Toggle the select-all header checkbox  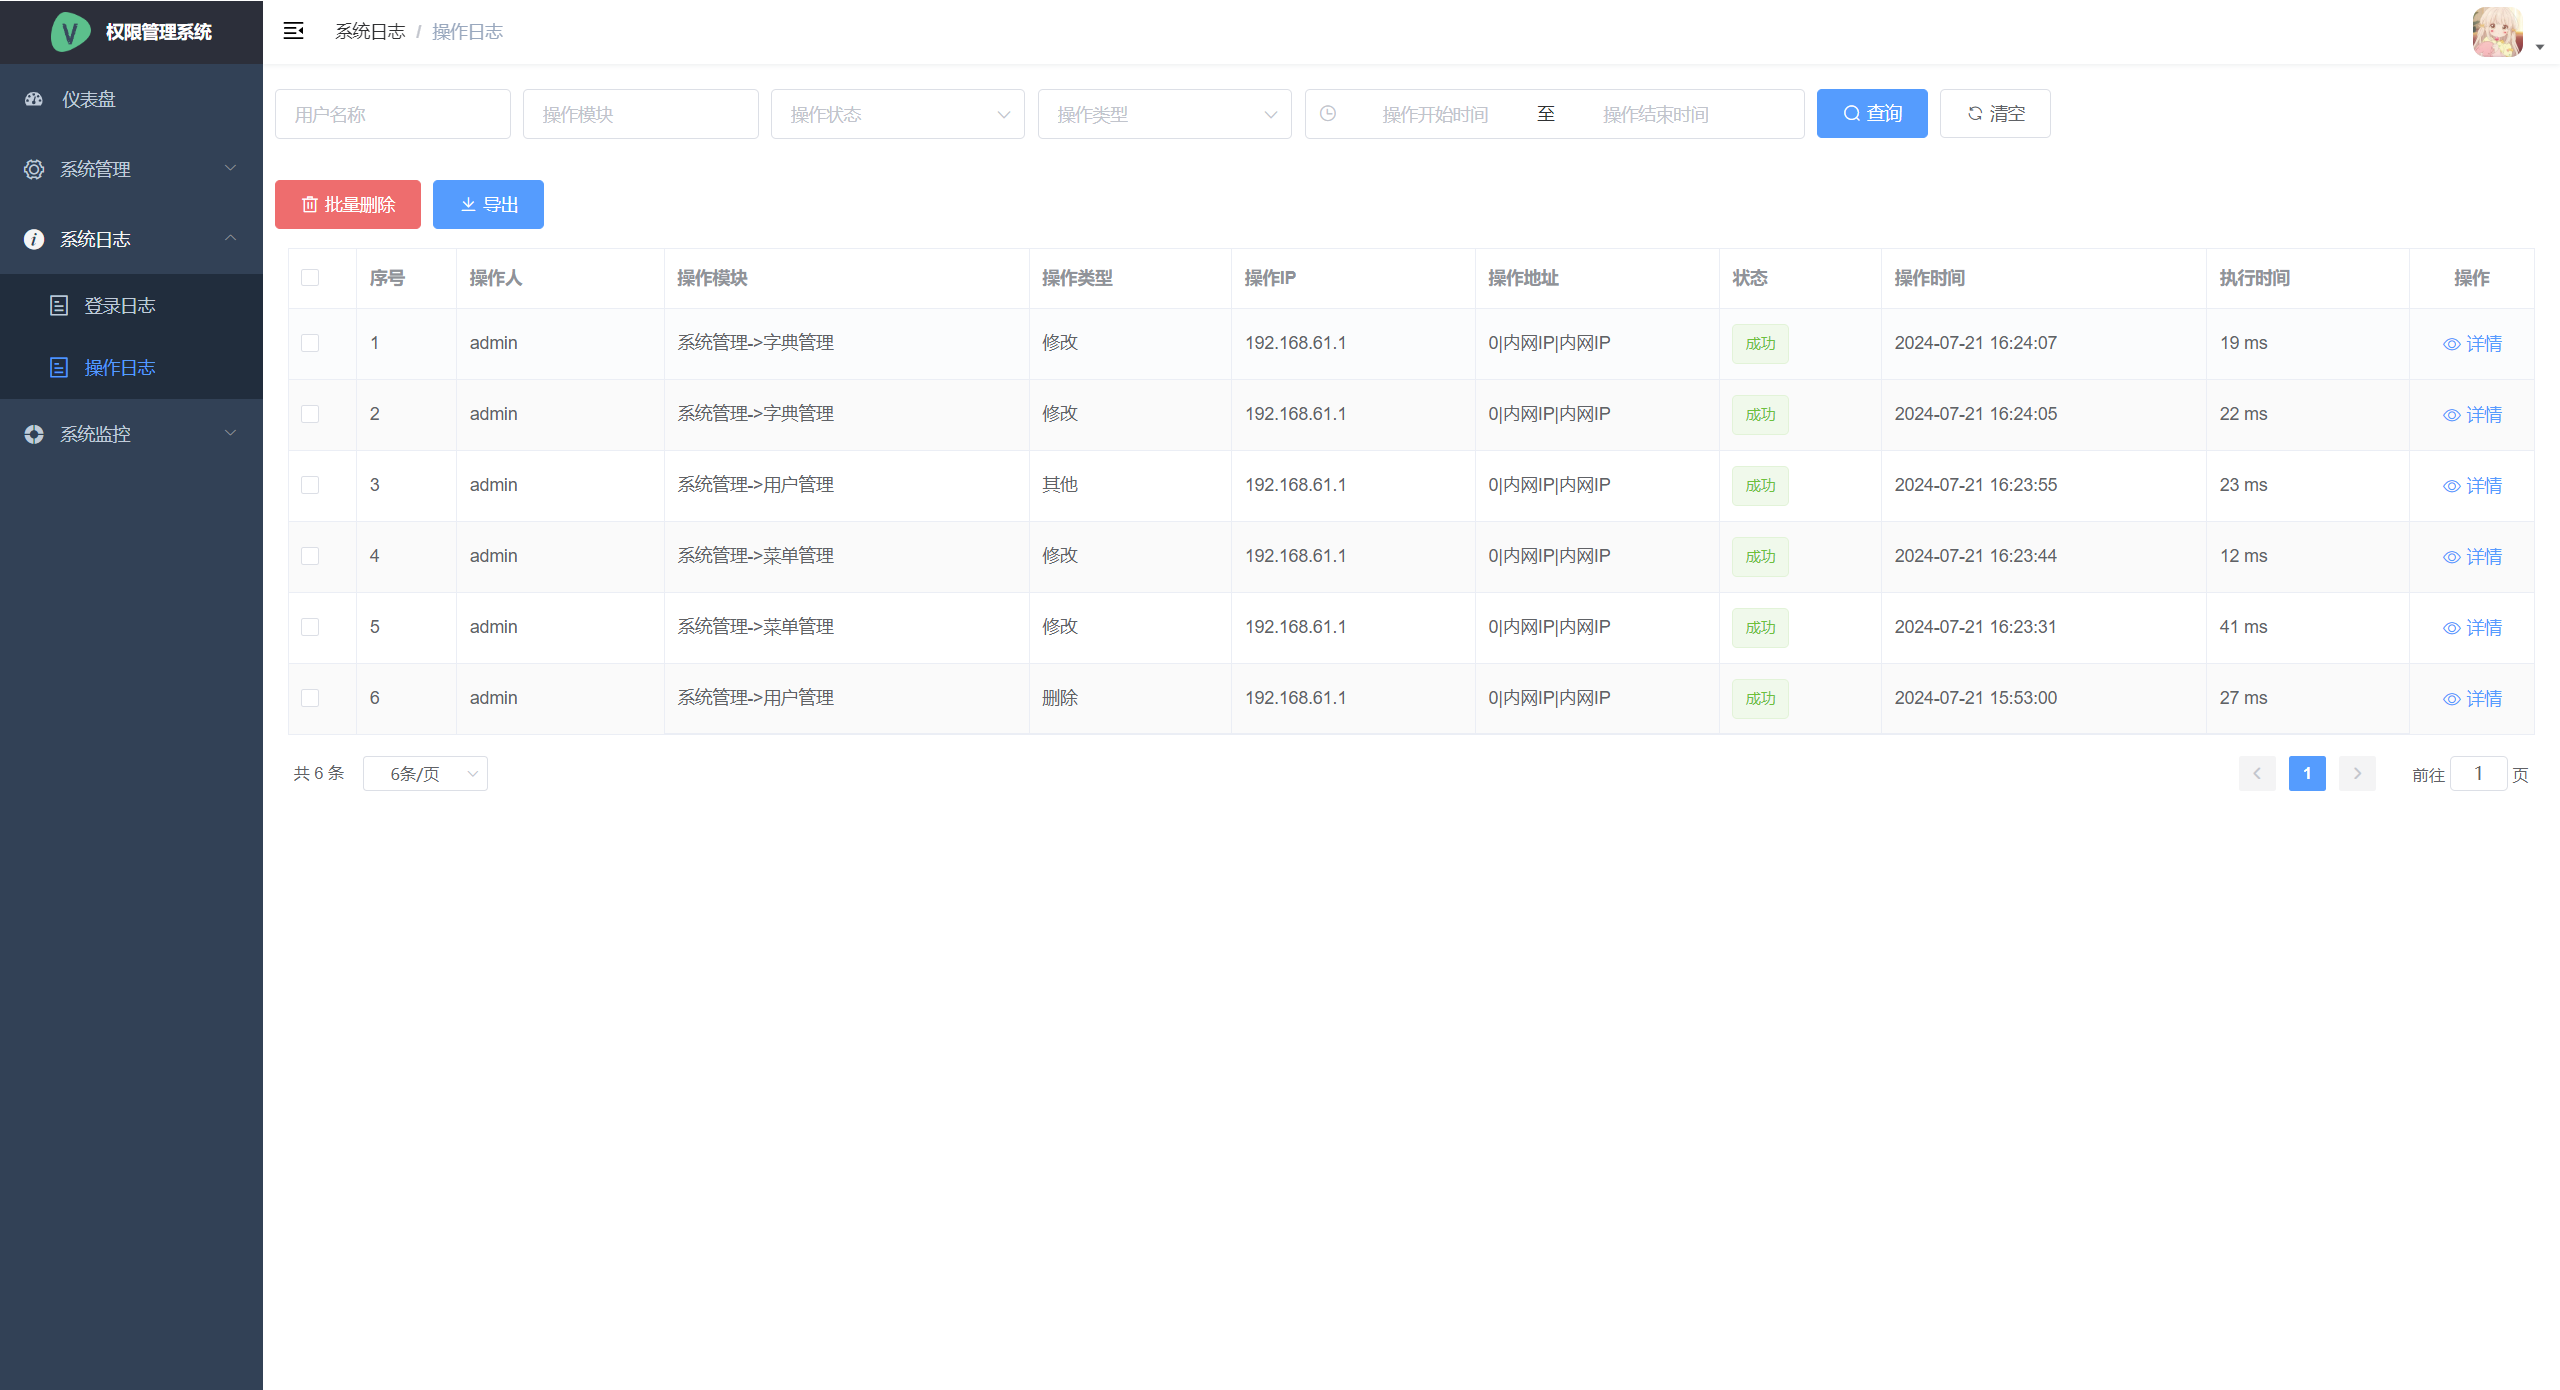tap(310, 278)
